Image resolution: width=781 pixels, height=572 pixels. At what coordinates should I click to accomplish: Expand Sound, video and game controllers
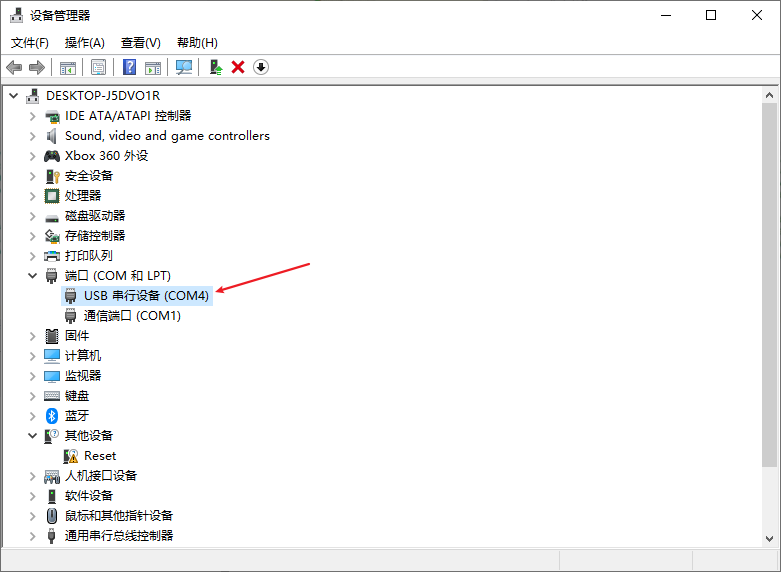33,136
